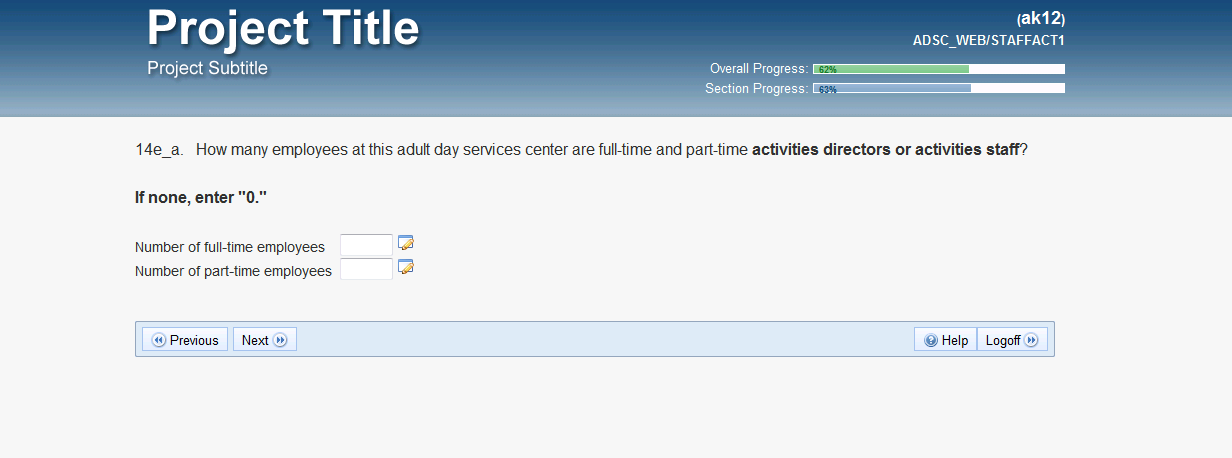Click the 14e_a question number

tap(159, 150)
